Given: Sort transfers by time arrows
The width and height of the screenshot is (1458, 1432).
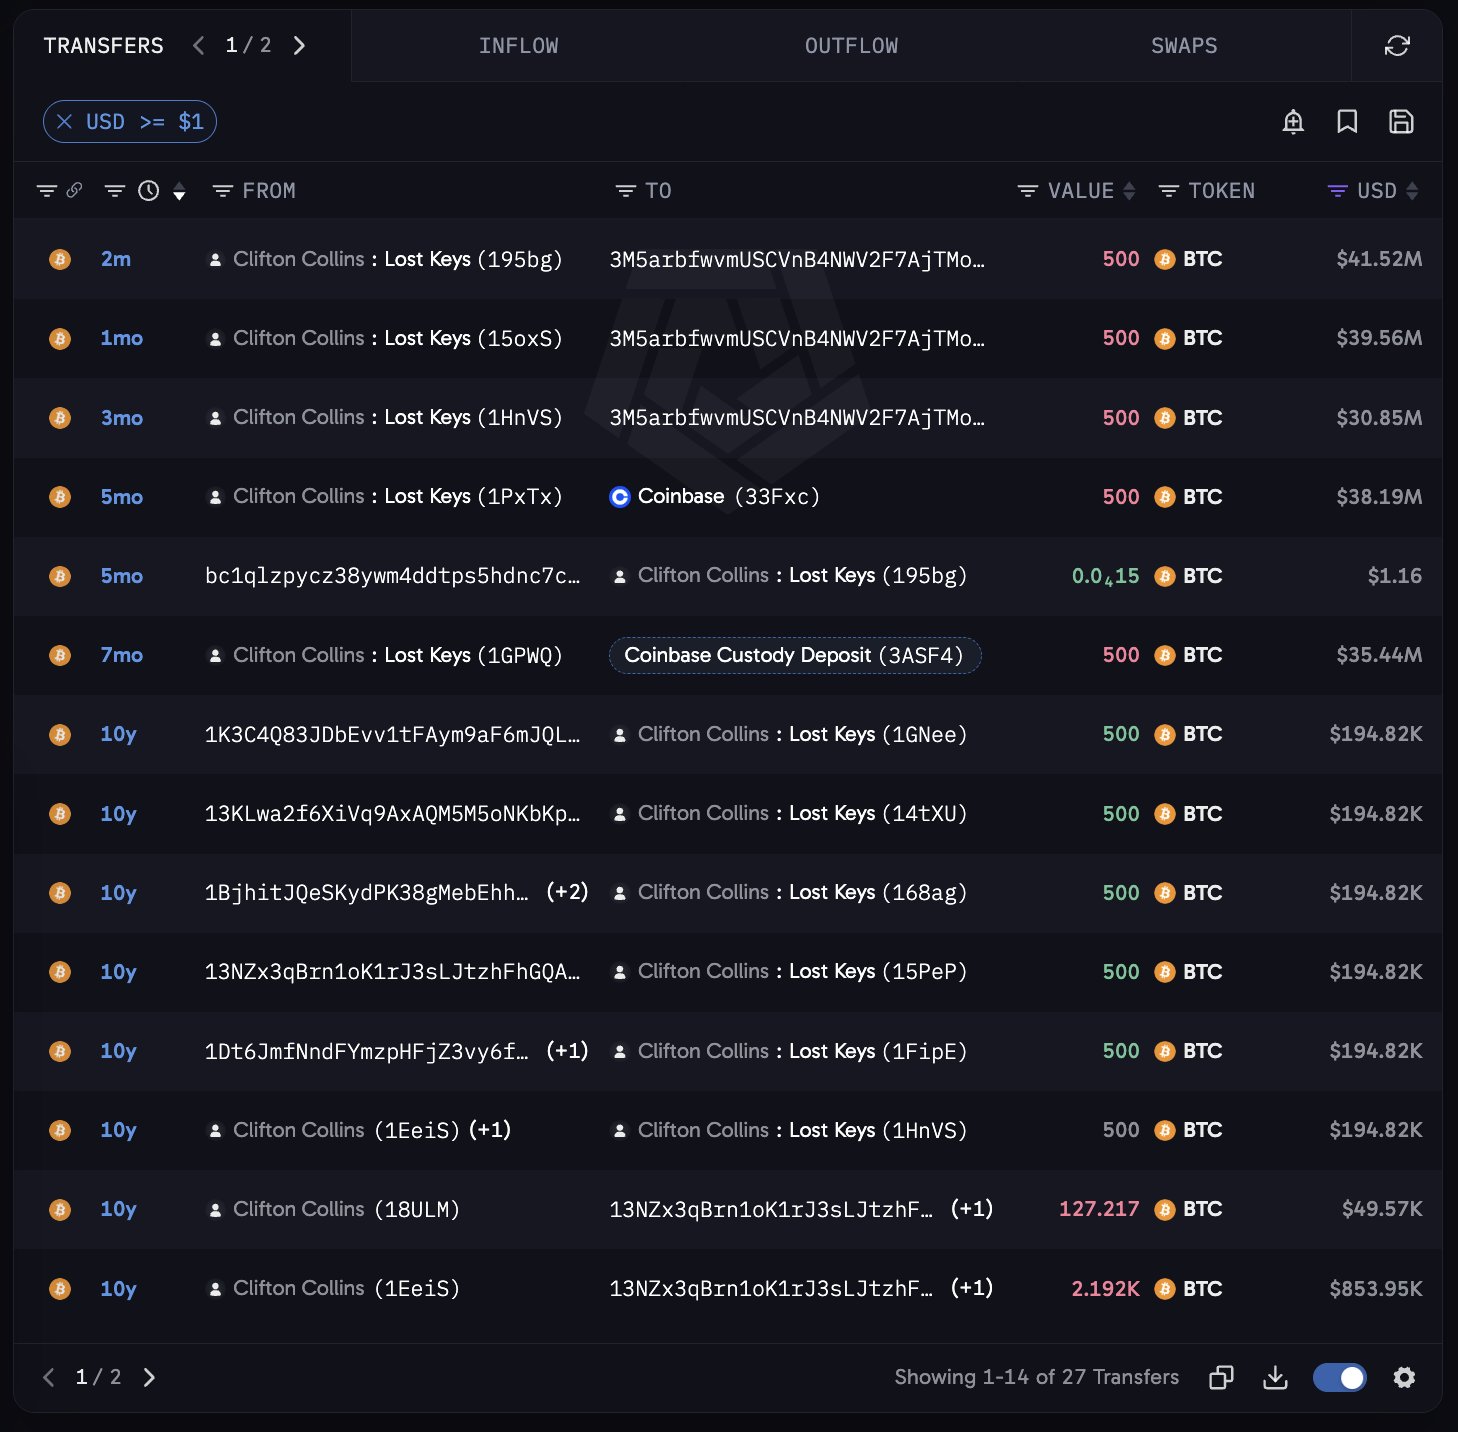Looking at the screenshot, I should [x=179, y=191].
